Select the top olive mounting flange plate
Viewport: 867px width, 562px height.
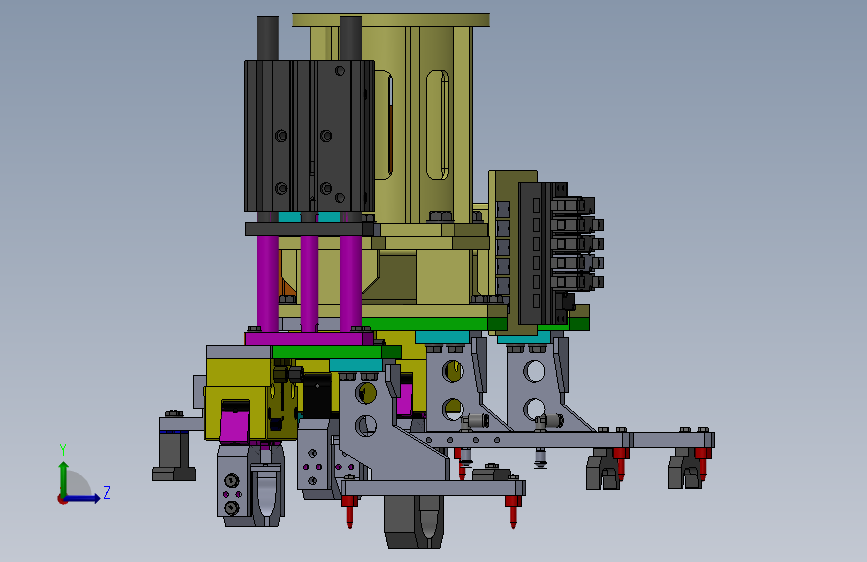[x=391, y=20]
